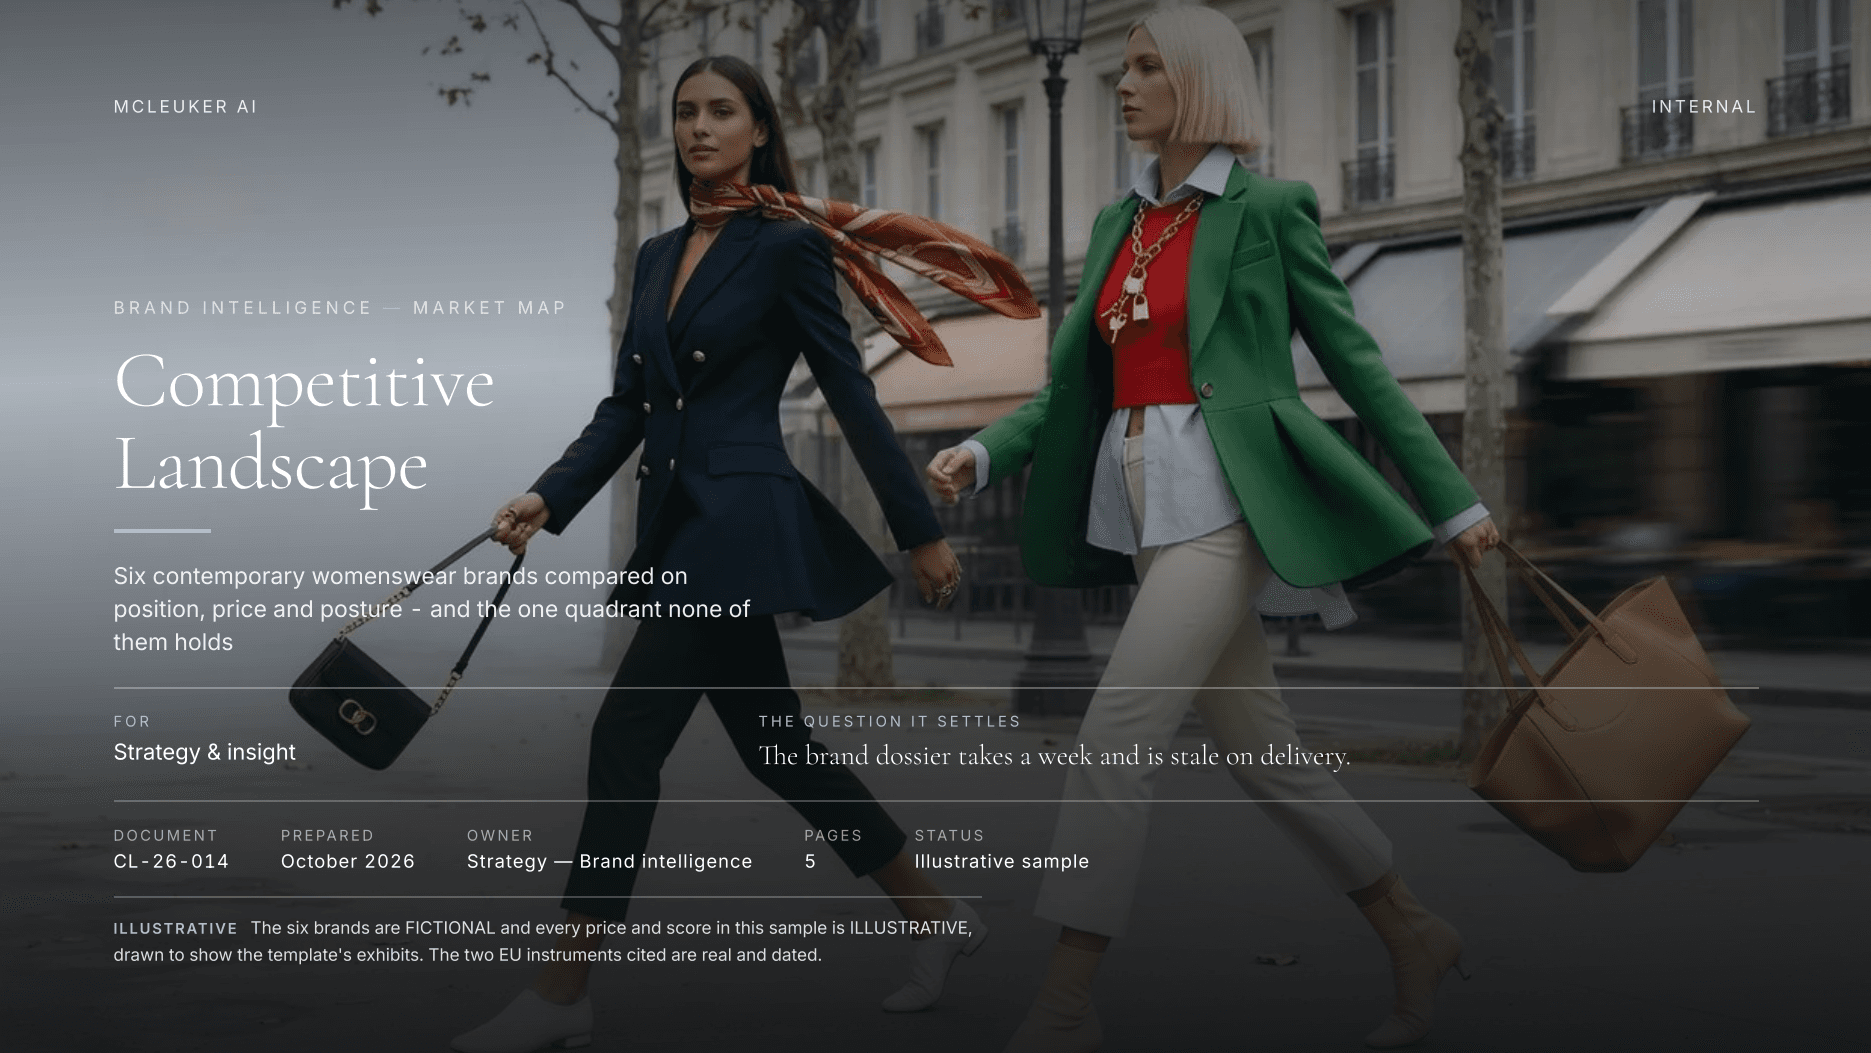Select the 'BRAND INTELLIGENCE — MARKET MAP' eyebrow
The height and width of the screenshot is (1053, 1871).
[340, 308]
